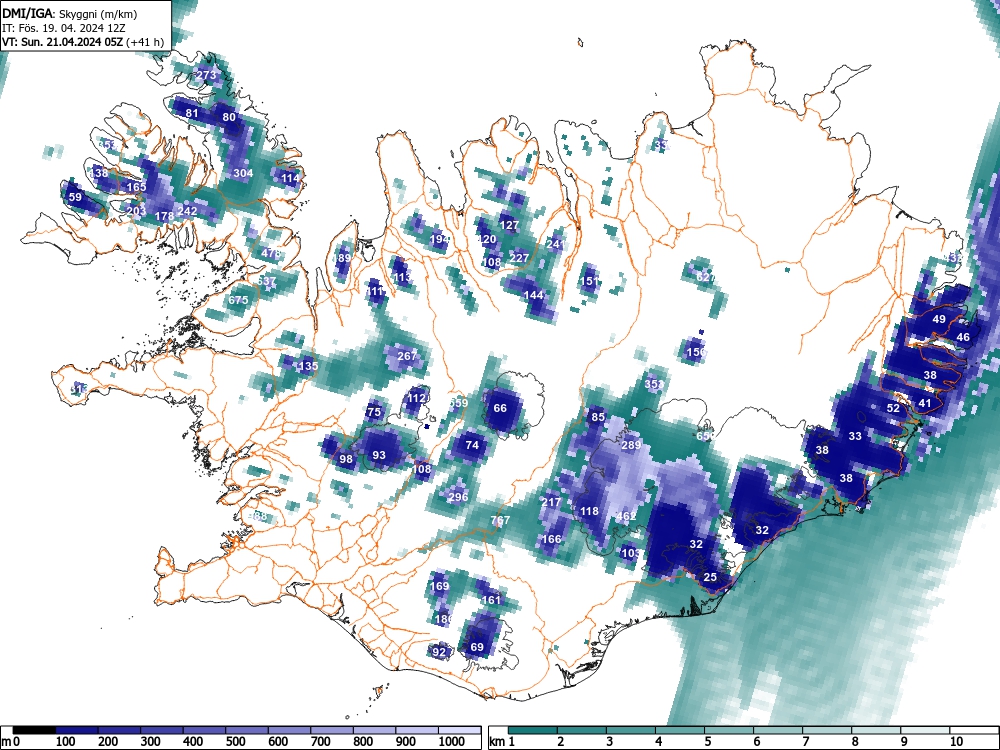The height and width of the screenshot is (750, 1000).
Task: Click the 169 visibility label
Action: click(x=439, y=586)
